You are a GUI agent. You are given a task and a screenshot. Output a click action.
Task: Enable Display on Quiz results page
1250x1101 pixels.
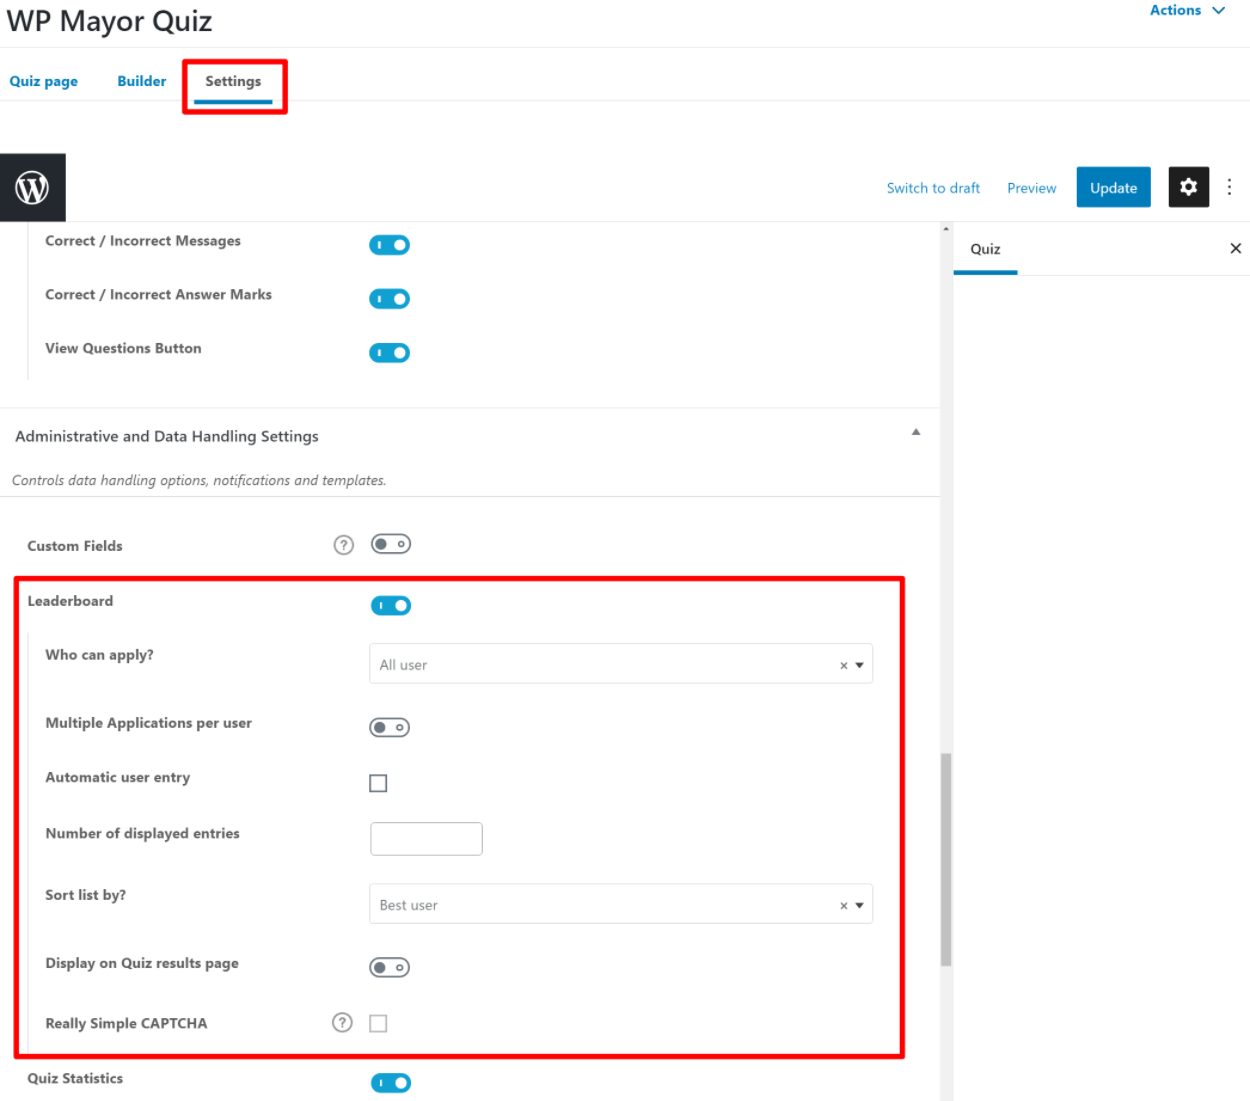pyautogui.click(x=390, y=967)
